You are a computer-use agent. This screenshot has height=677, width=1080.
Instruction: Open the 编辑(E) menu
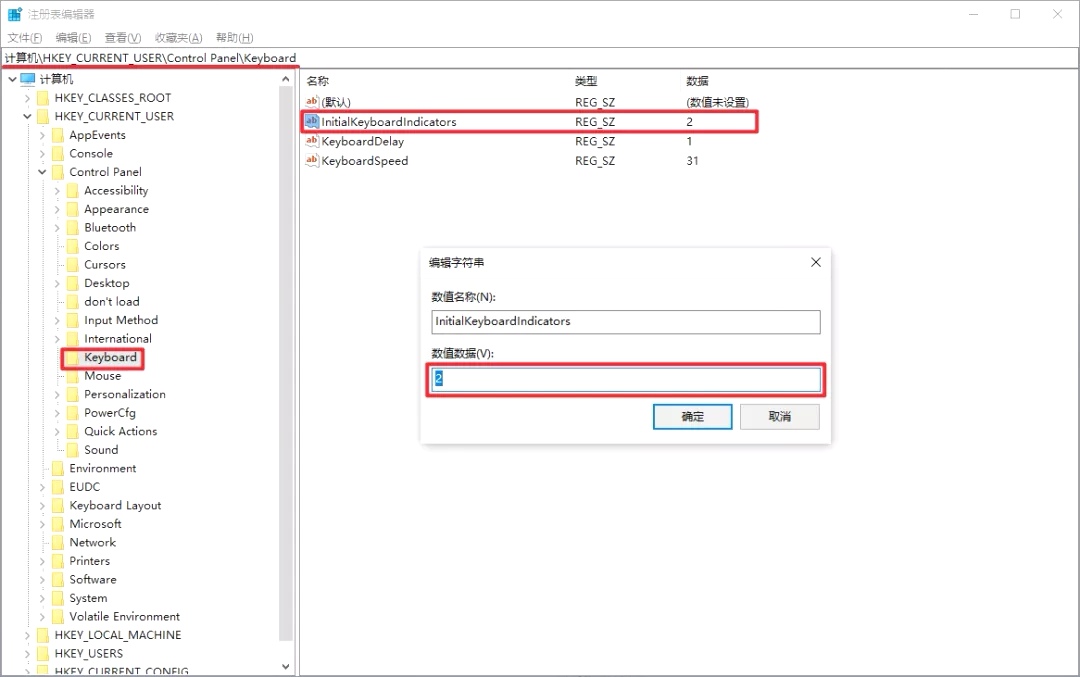[x=73, y=38]
